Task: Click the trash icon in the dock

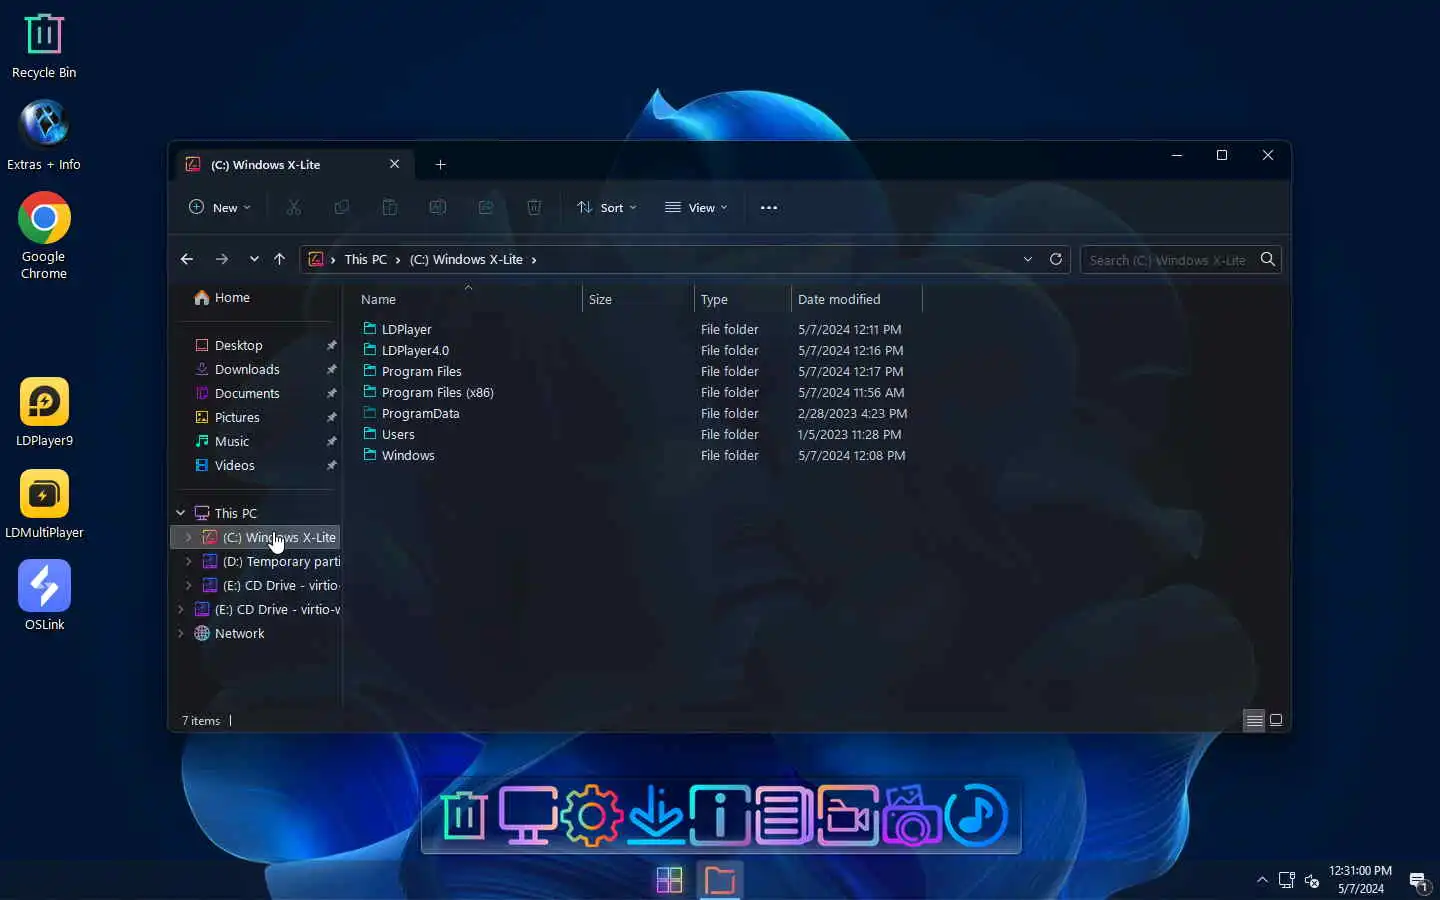Action: click(464, 816)
